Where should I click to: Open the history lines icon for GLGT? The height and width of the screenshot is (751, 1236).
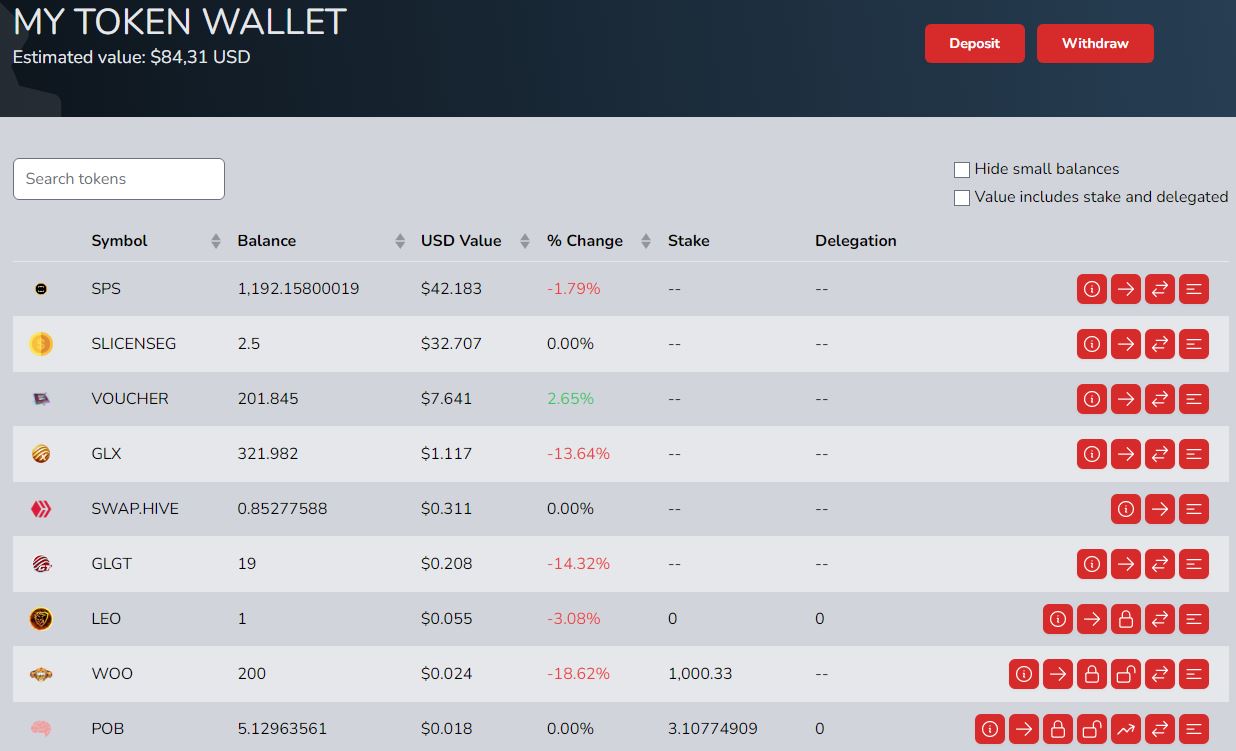tap(1194, 564)
